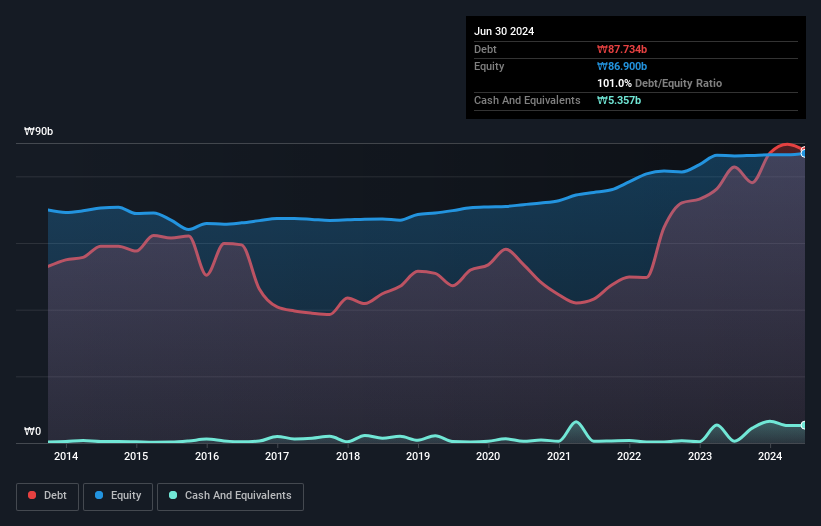The width and height of the screenshot is (821, 526).
Task: Select the 2020 x-axis label
Action: coord(488,456)
